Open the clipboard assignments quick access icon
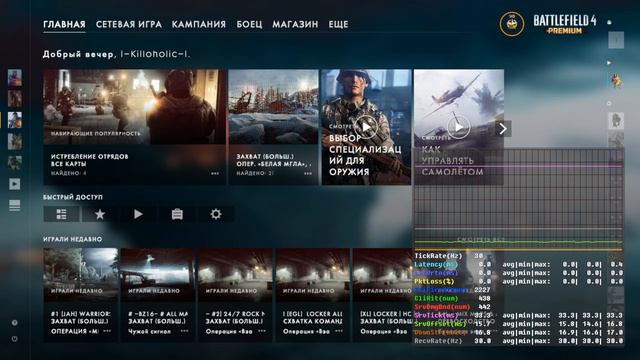The height and width of the screenshot is (360, 640). click(177, 214)
